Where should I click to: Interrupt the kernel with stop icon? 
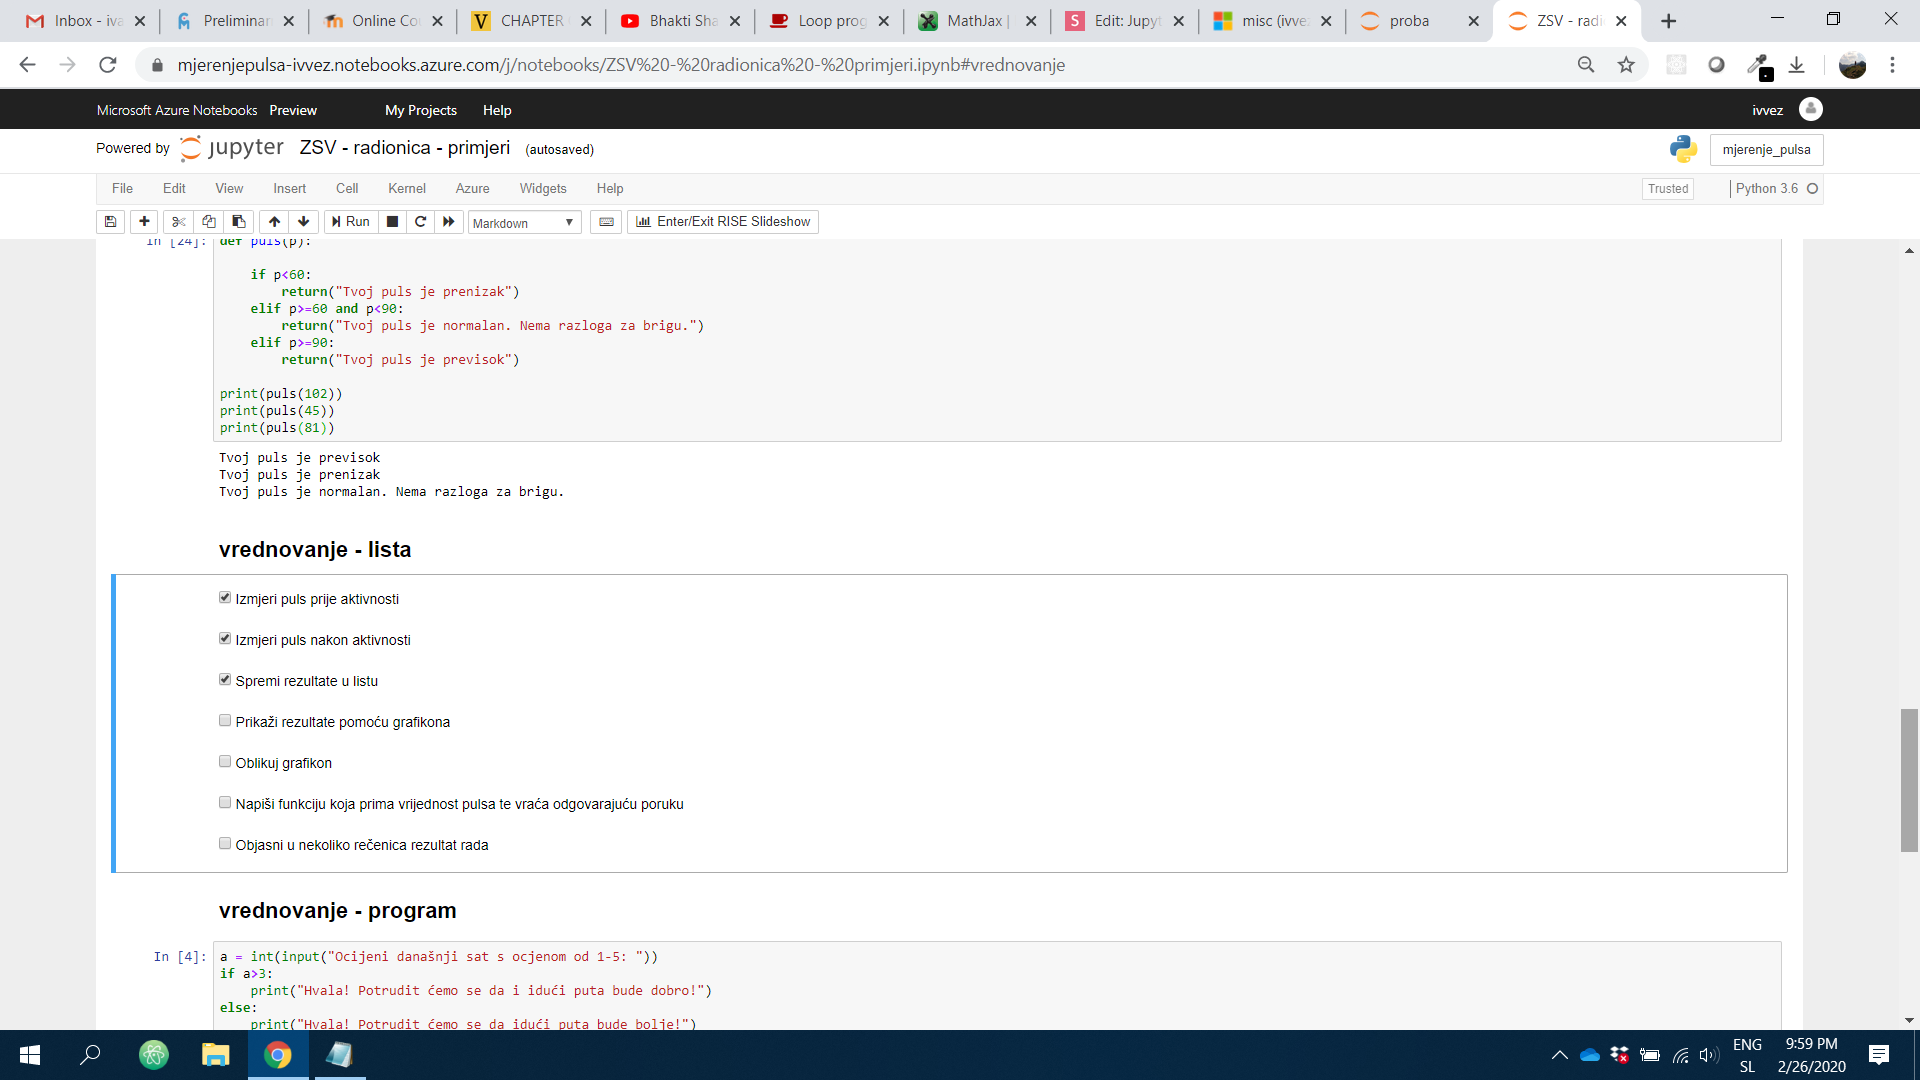(x=393, y=222)
